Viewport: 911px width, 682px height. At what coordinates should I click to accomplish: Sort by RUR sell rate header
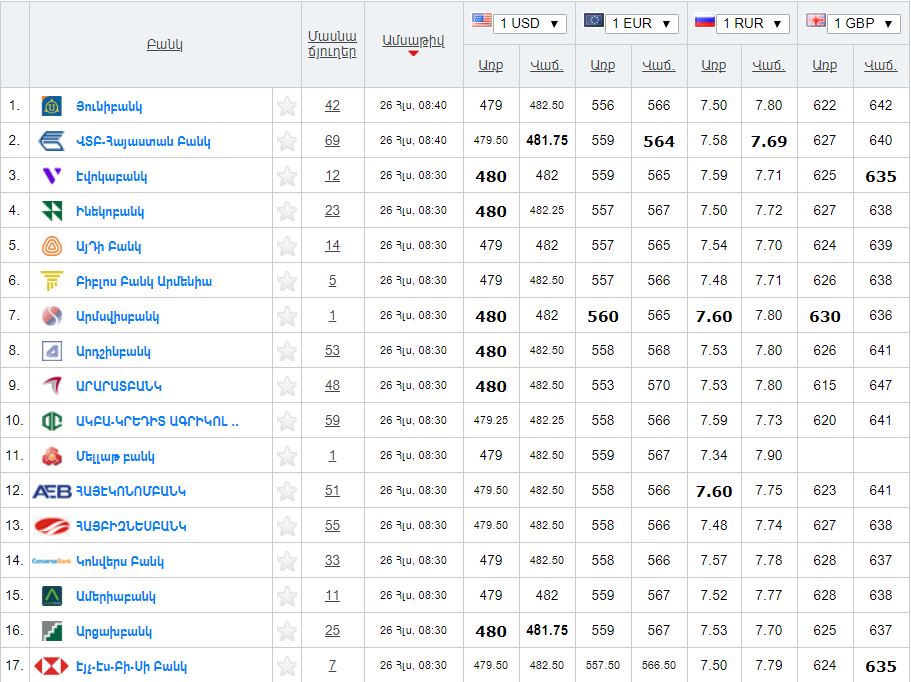(769, 66)
